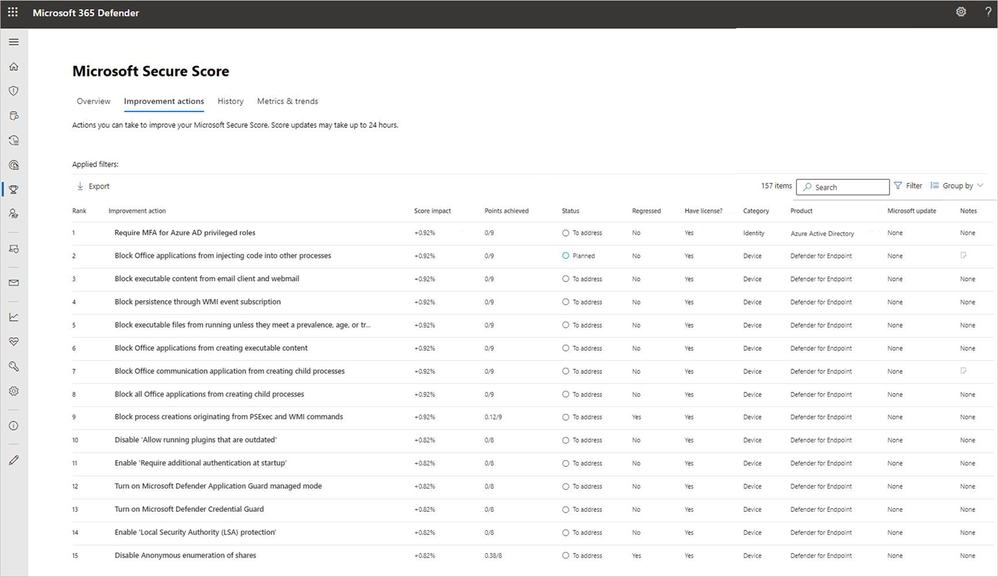The height and width of the screenshot is (577, 998).
Task: Select the Improvement actions tab
Action: point(164,101)
